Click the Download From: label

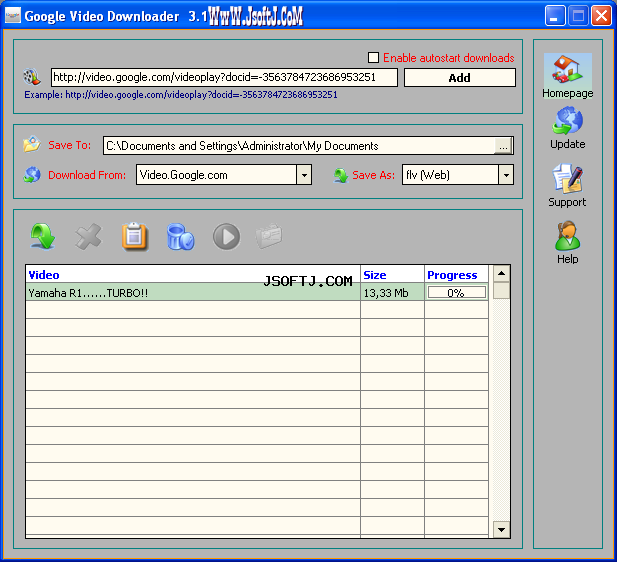pos(87,175)
